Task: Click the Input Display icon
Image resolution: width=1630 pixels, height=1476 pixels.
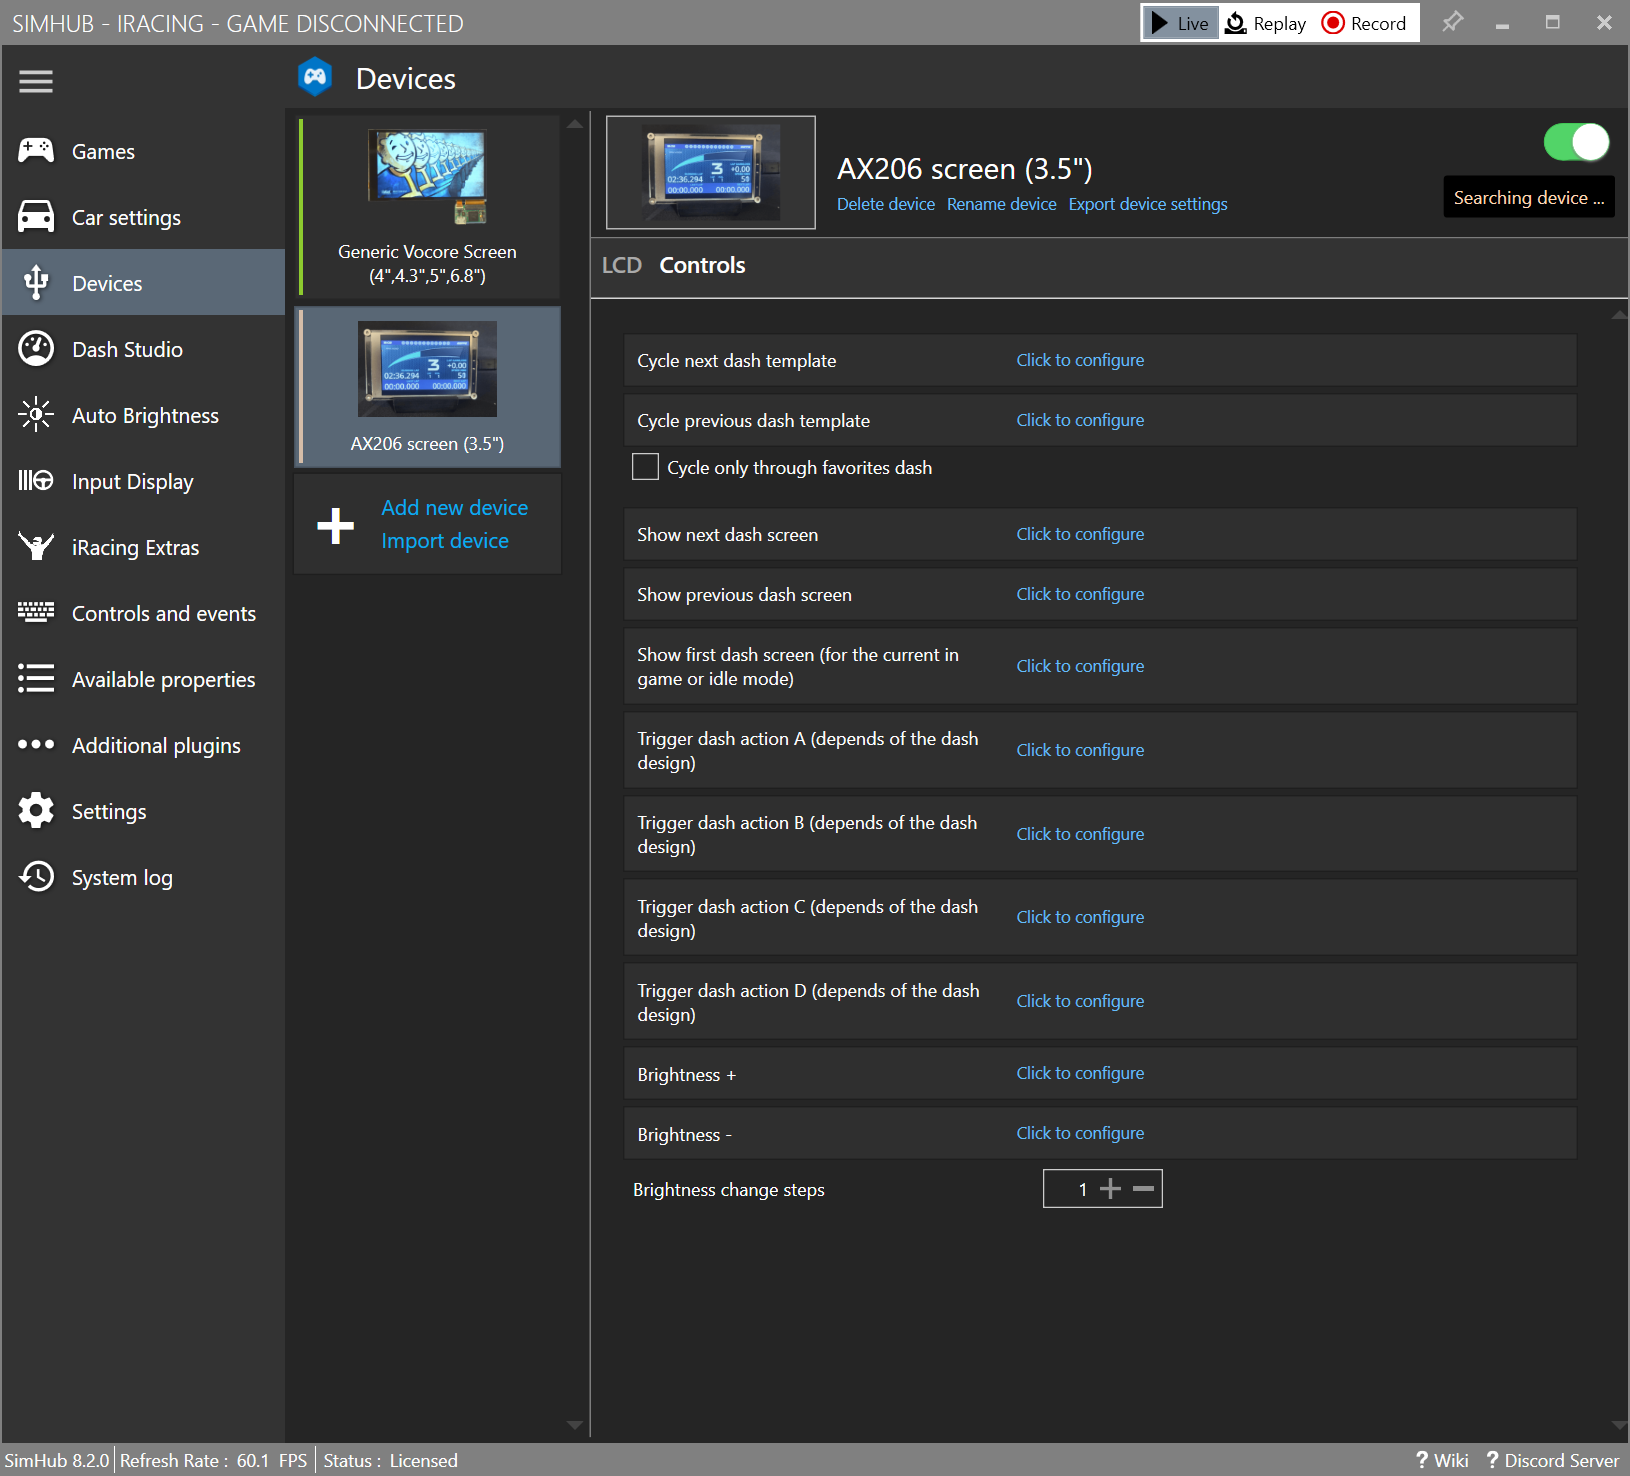Action: [x=36, y=481]
